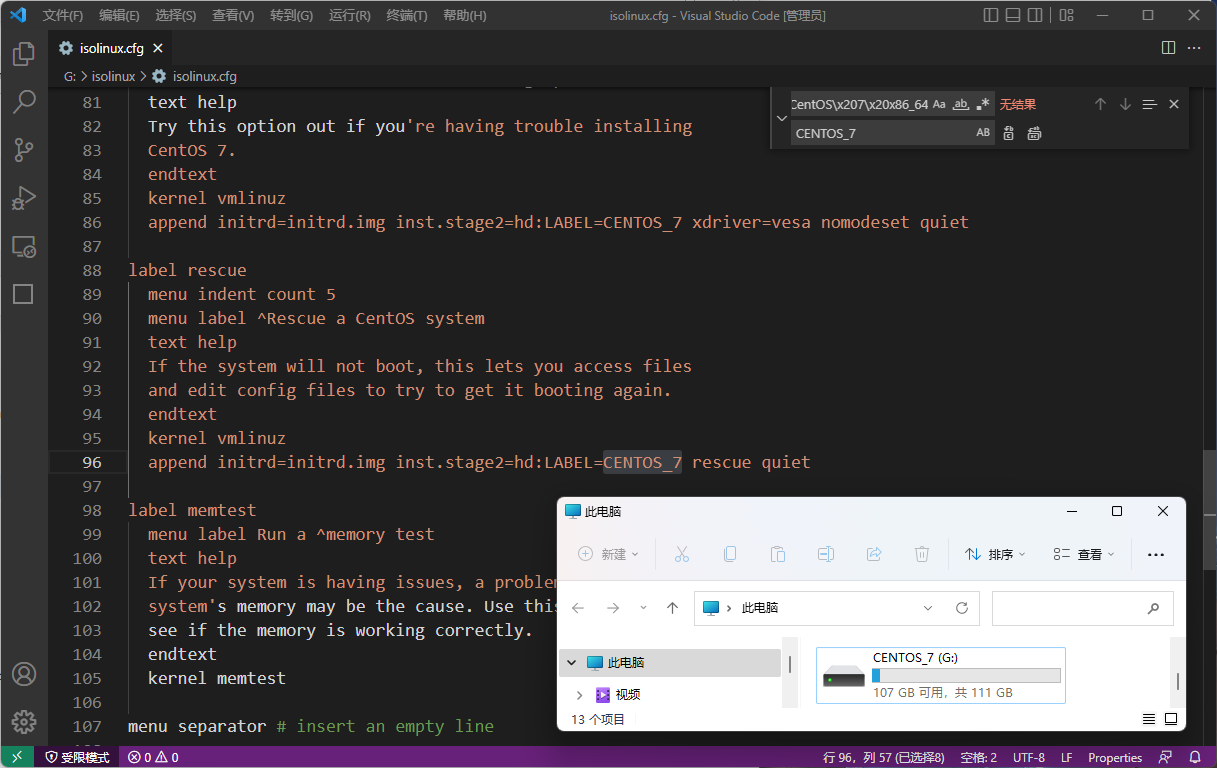The width and height of the screenshot is (1217, 768).
Task: Open the 编辑(E) menu
Action: point(119,16)
